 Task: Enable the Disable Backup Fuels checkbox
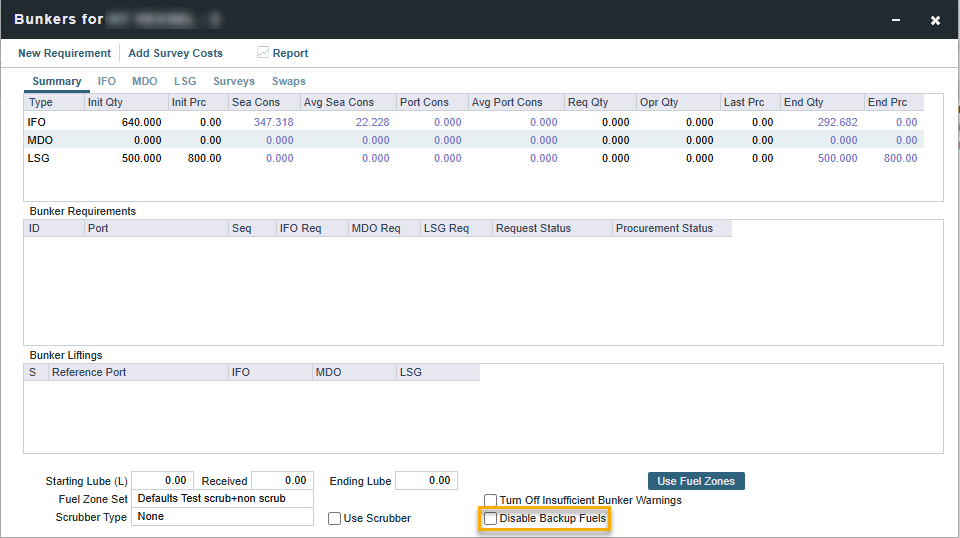click(491, 519)
